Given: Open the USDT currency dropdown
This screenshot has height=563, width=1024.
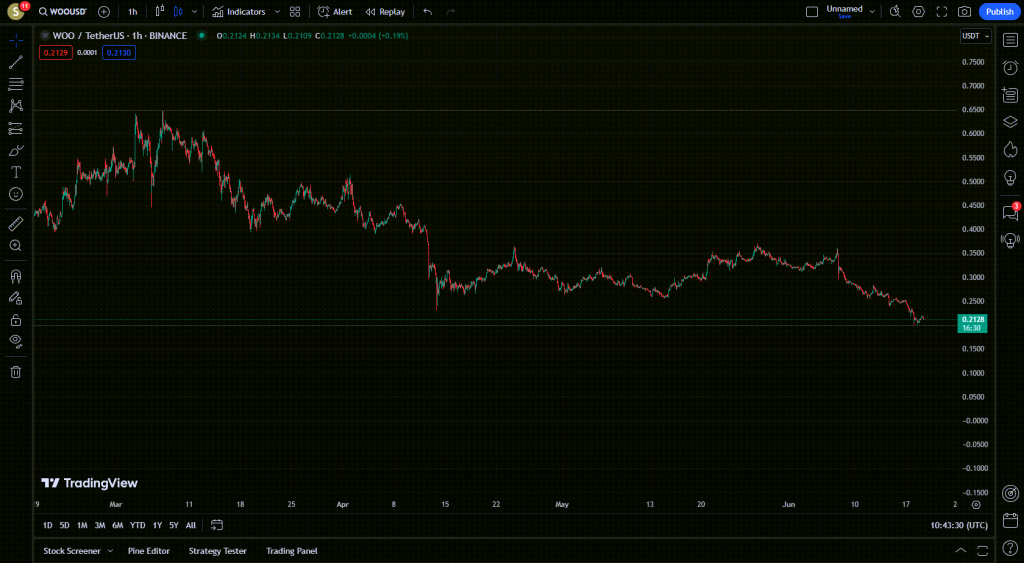Looking at the screenshot, I should 976,36.
